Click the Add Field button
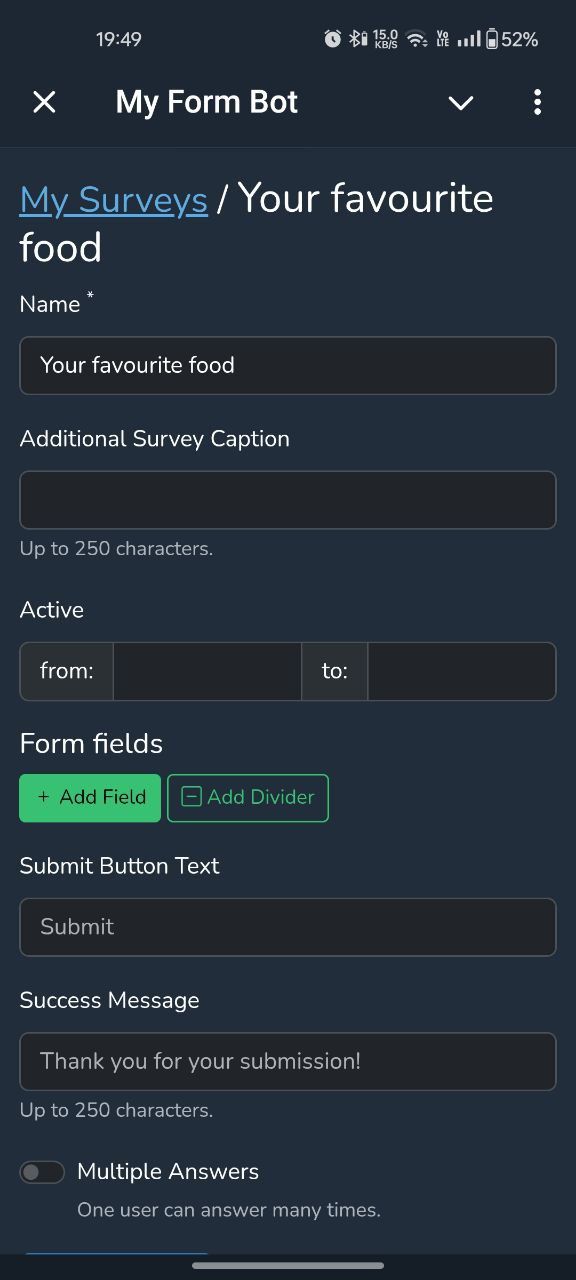The image size is (576, 1280). coord(90,797)
